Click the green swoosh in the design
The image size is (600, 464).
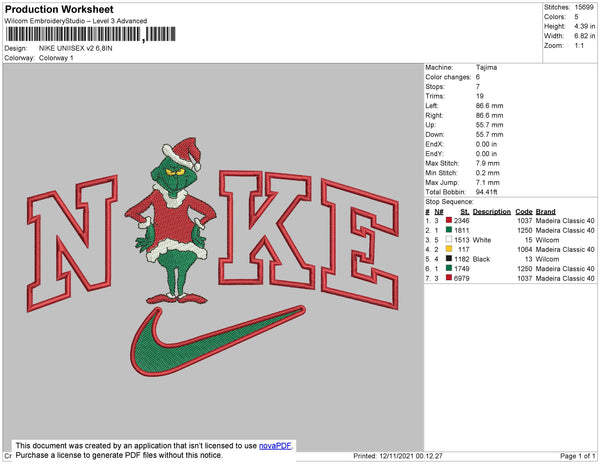point(217,341)
